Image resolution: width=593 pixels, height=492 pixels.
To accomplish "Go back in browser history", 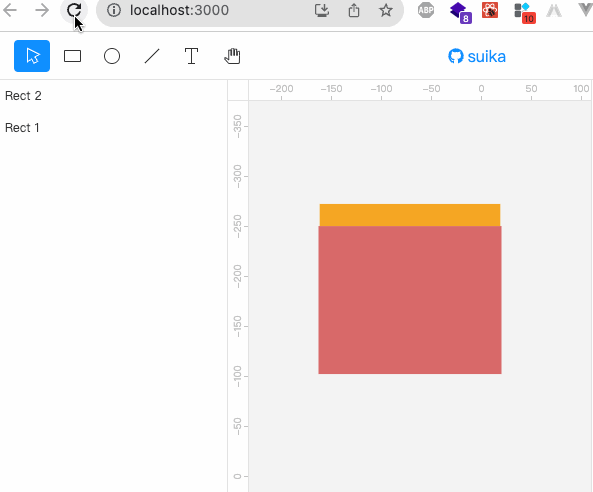I will (x=10, y=10).
